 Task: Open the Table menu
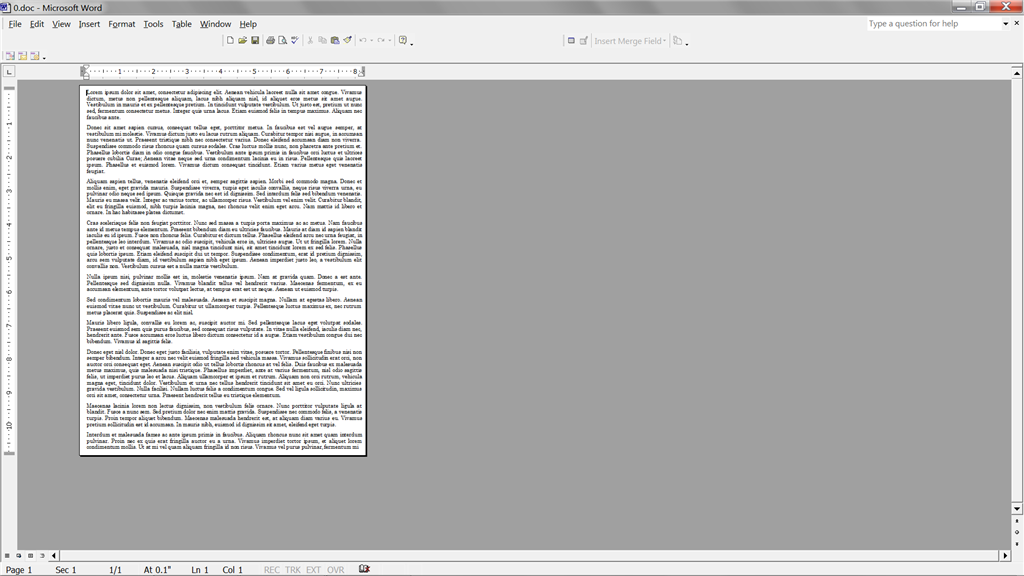pyautogui.click(x=182, y=24)
